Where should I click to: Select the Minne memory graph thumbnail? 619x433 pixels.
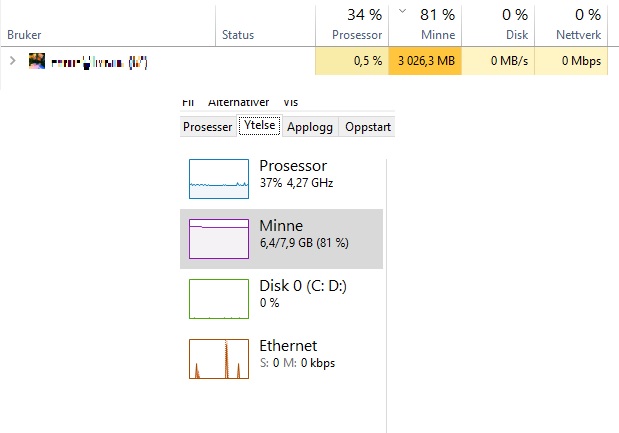pyautogui.click(x=219, y=239)
